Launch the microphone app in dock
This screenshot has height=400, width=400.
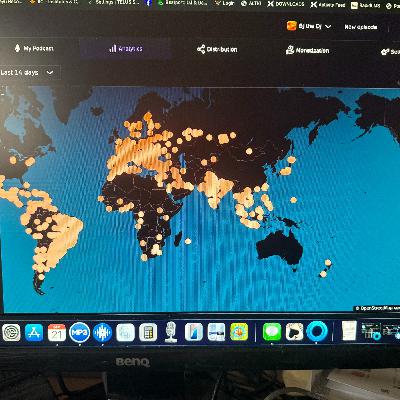coord(171,332)
